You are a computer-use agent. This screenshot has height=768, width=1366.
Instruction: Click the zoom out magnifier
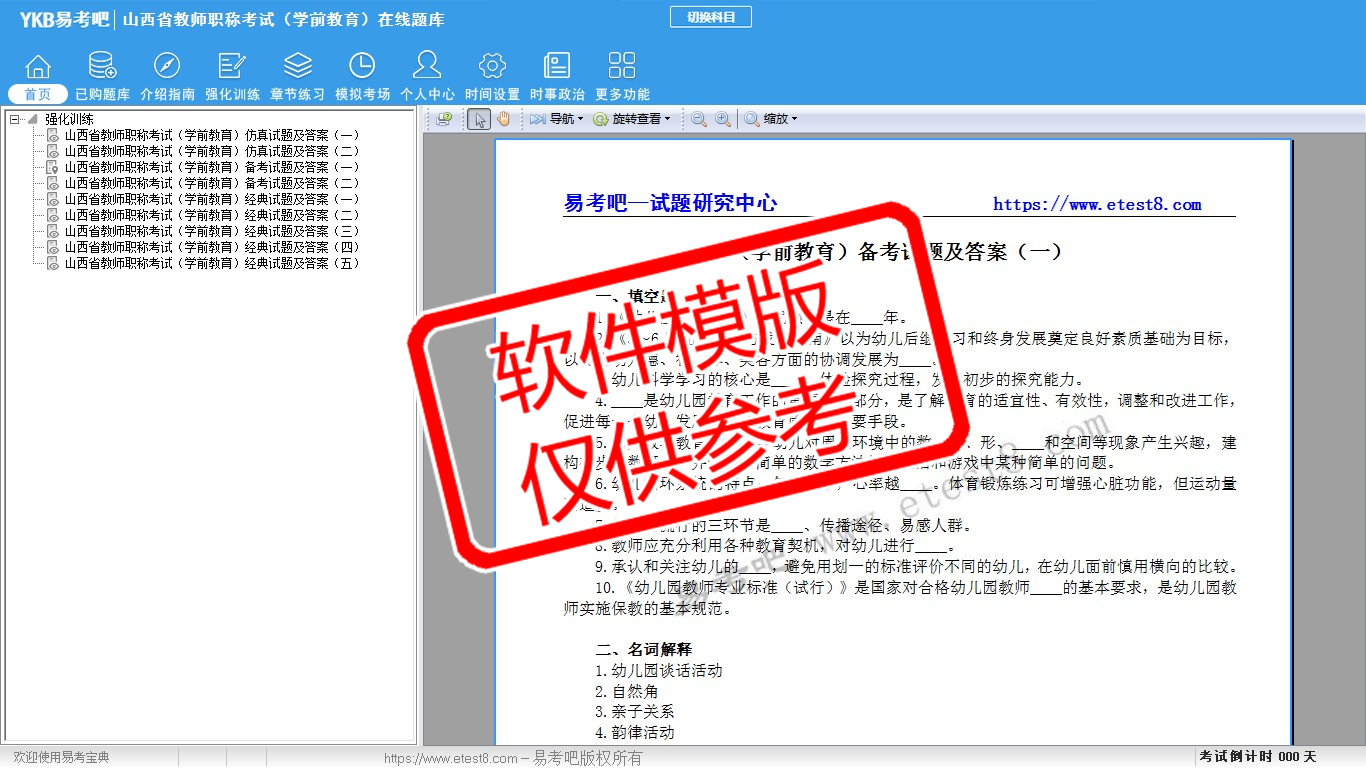click(698, 119)
